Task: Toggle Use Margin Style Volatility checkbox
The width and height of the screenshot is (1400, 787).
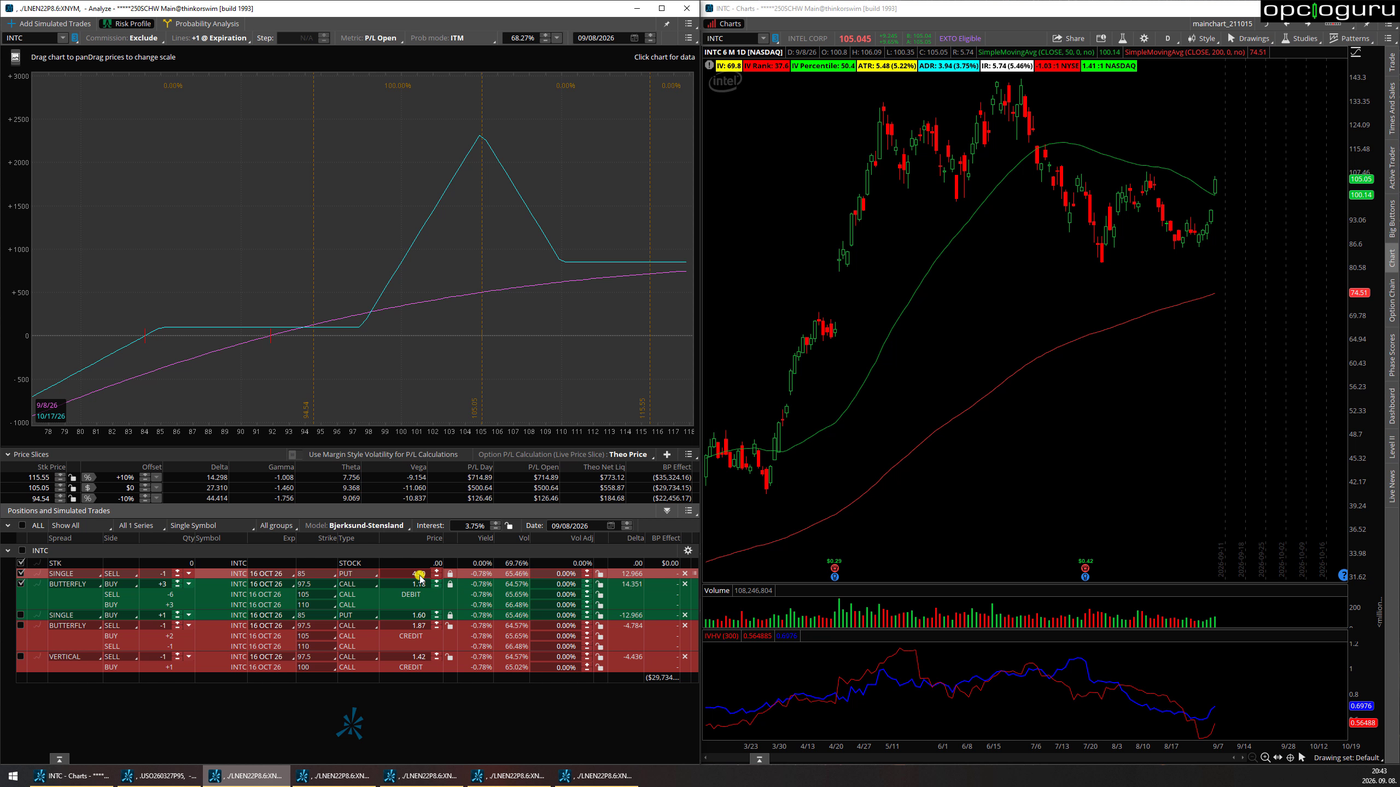Action: (x=292, y=454)
